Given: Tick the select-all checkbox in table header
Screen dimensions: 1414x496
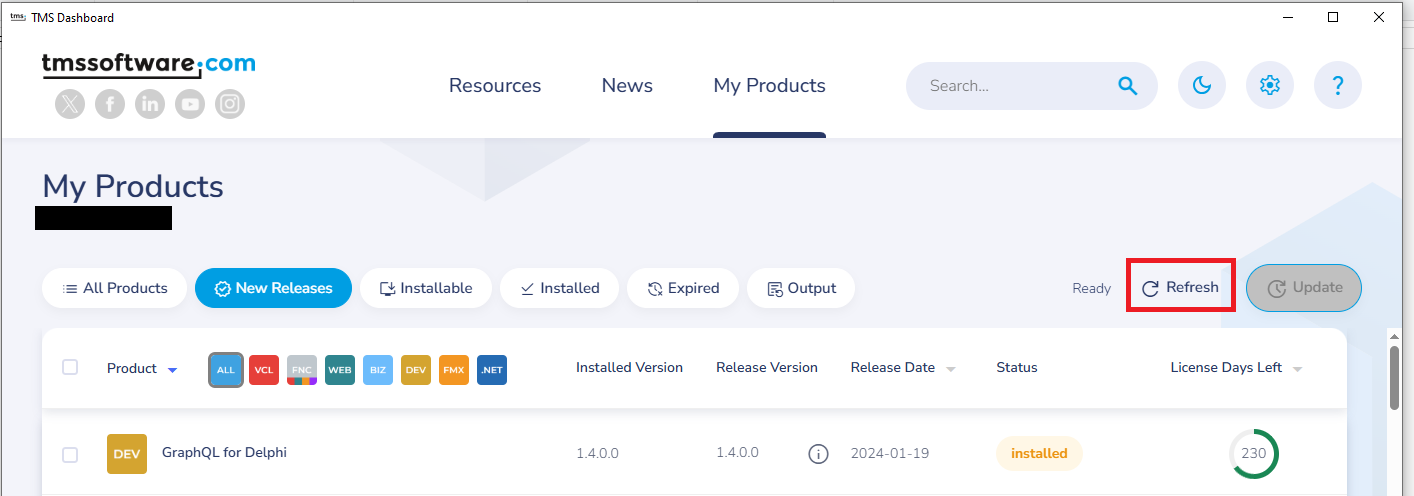Looking at the screenshot, I should point(70,367).
